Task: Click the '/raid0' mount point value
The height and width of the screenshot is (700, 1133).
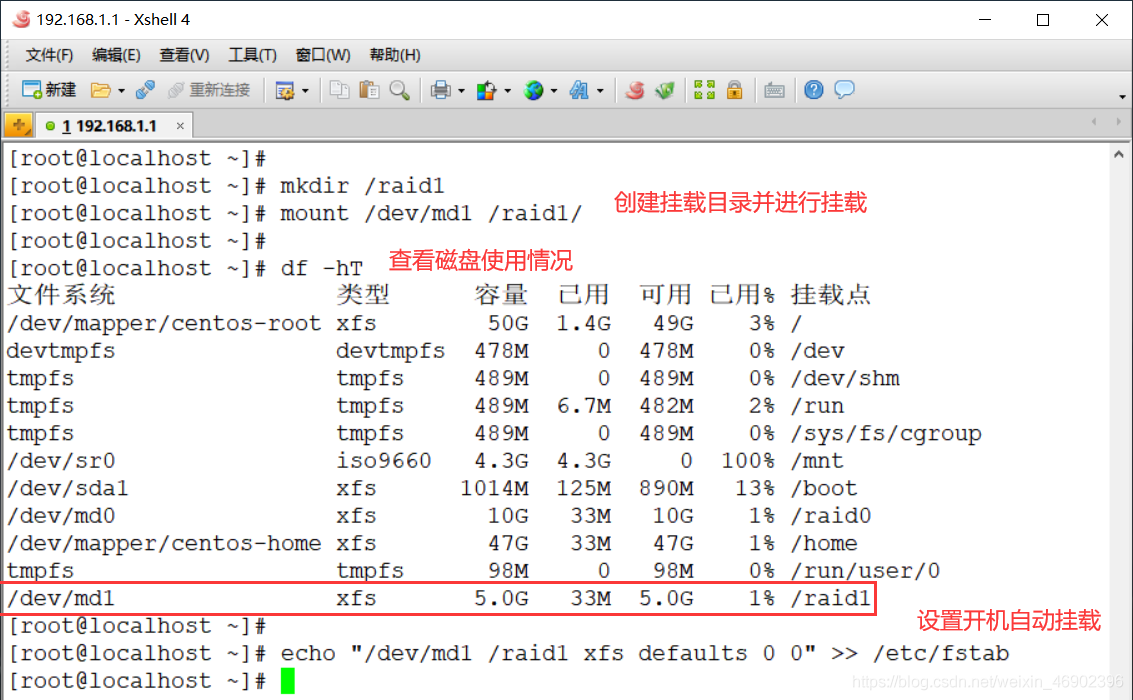Action: (831, 515)
